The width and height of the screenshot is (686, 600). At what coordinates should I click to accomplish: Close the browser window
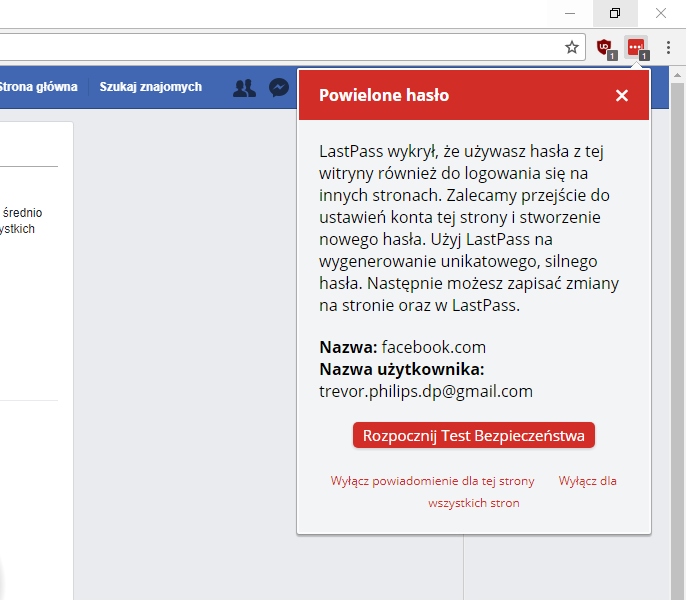(661, 13)
